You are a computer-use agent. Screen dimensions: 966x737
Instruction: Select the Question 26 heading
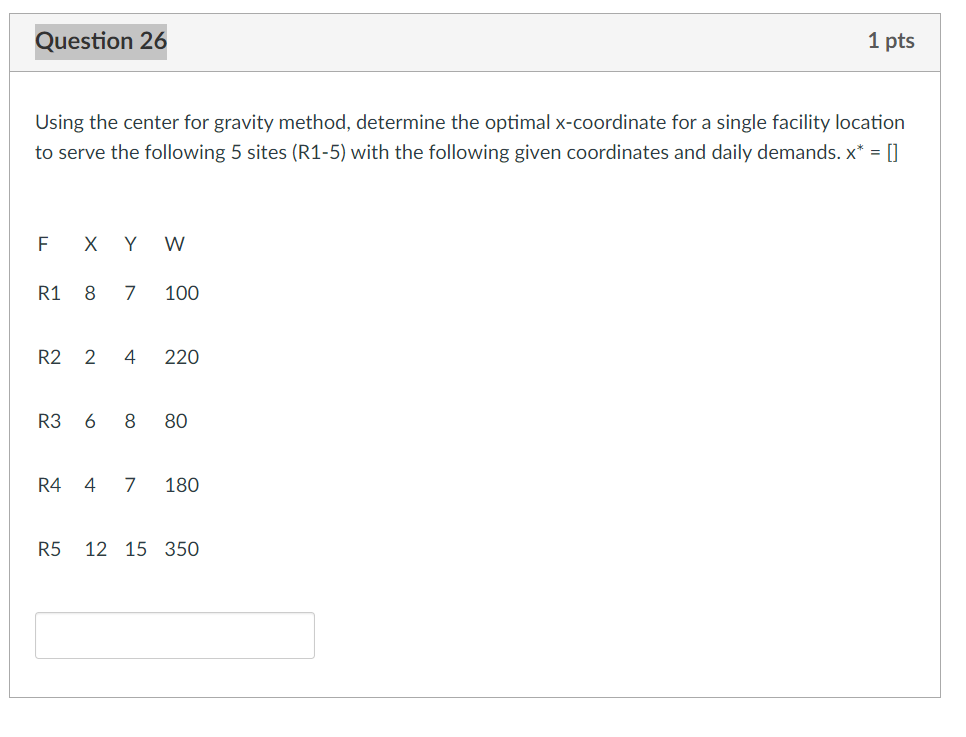pos(100,42)
